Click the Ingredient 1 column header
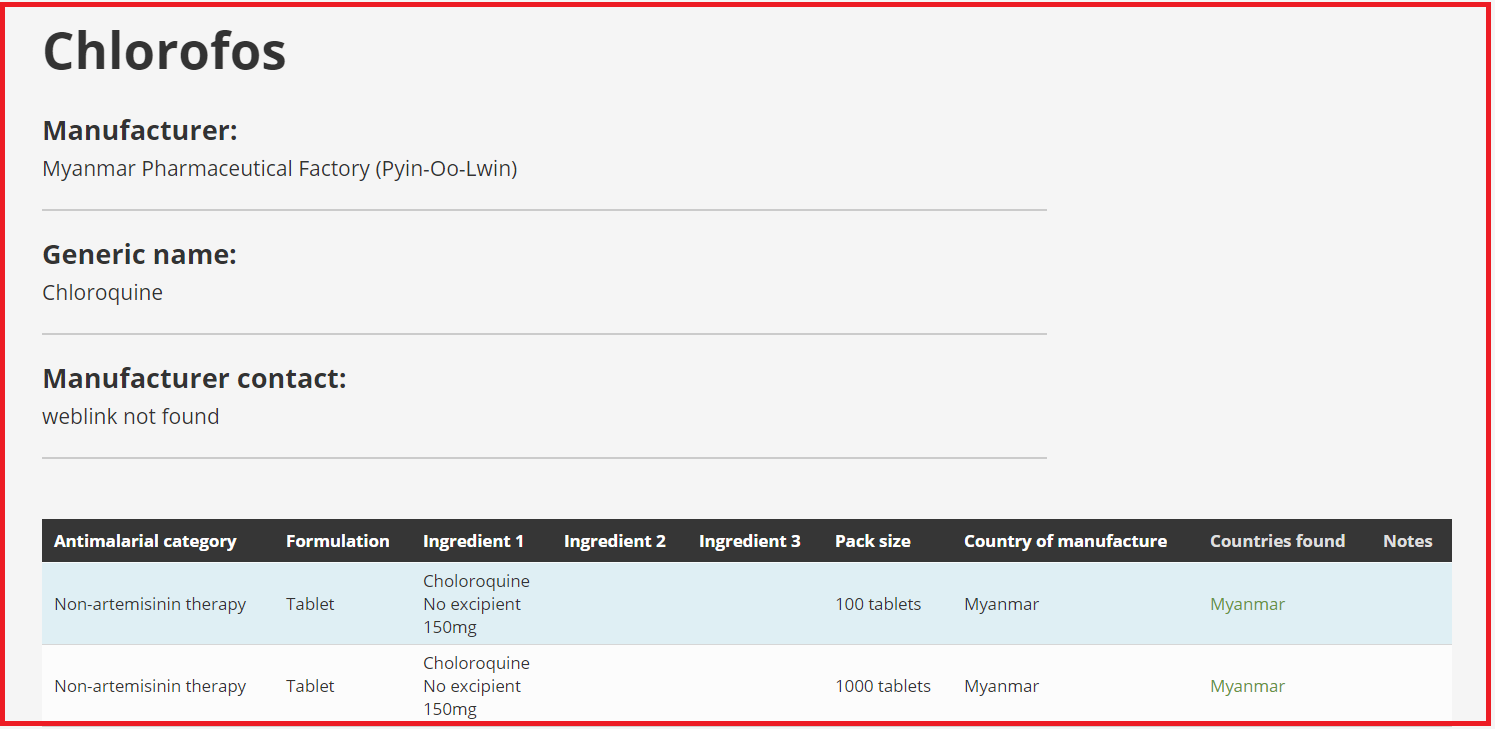The image size is (1496, 729). click(473, 541)
